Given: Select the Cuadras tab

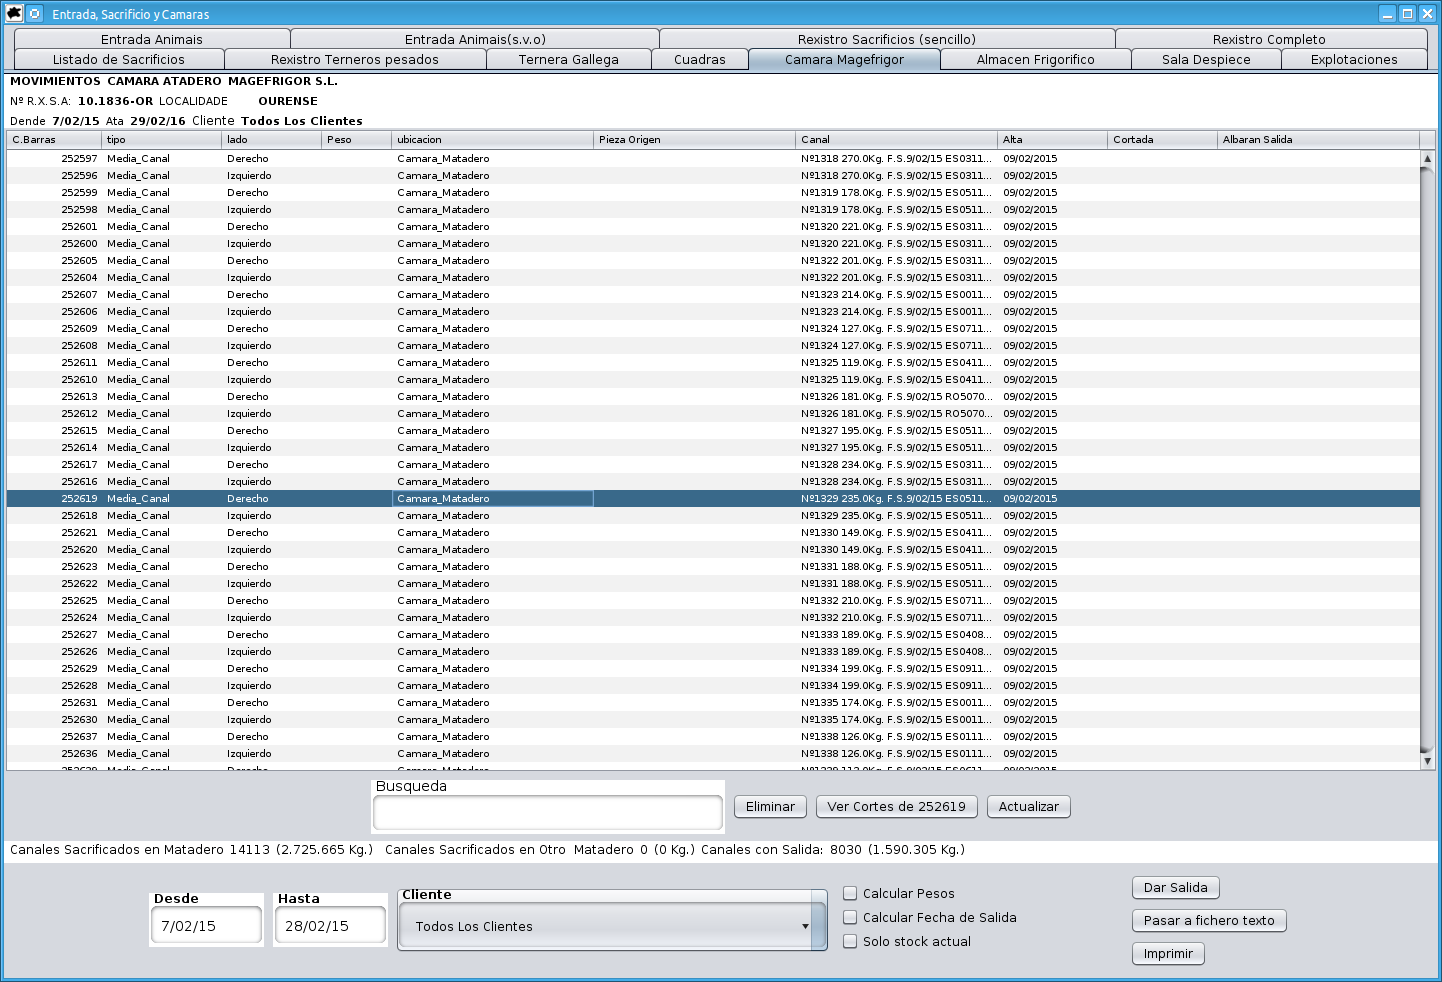Looking at the screenshot, I should pyautogui.click(x=700, y=59).
